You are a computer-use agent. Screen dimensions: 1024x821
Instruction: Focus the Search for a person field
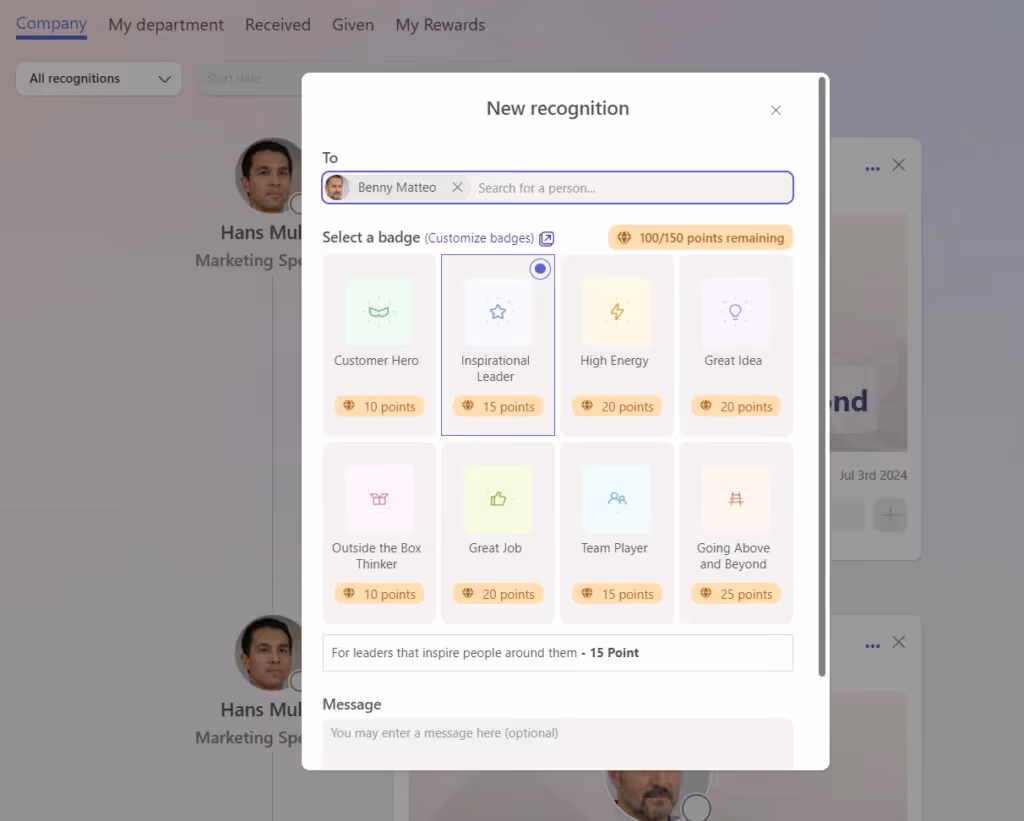tap(632, 188)
